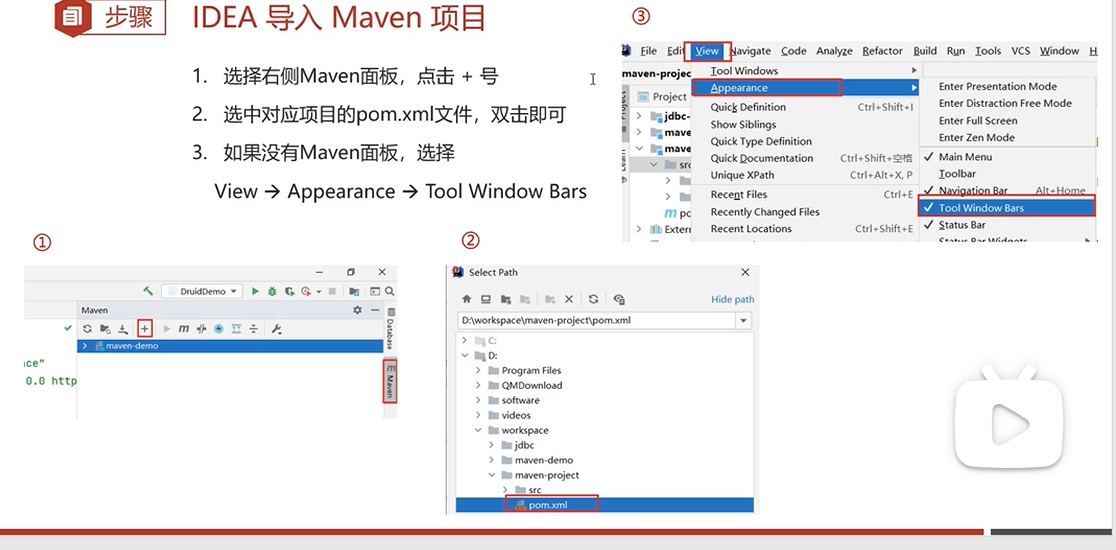The width and height of the screenshot is (1116, 550).
Task: Select Appearance in the View menu
Action: pyautogui.click(x=806, y=88)
